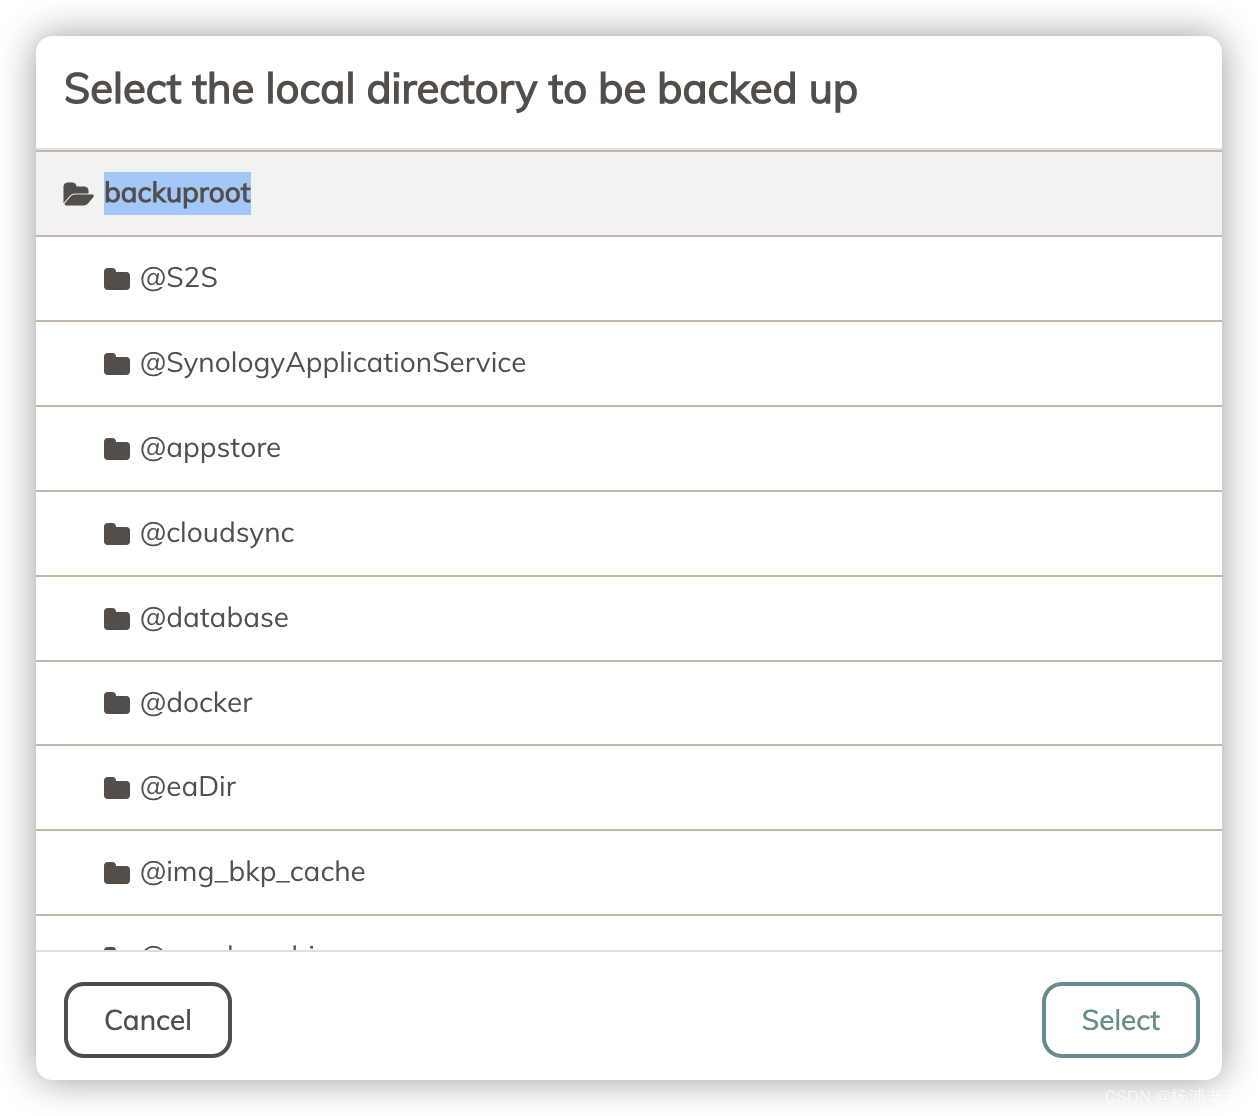Click the open folder icon beside backuproot

[x=78, y=194]
